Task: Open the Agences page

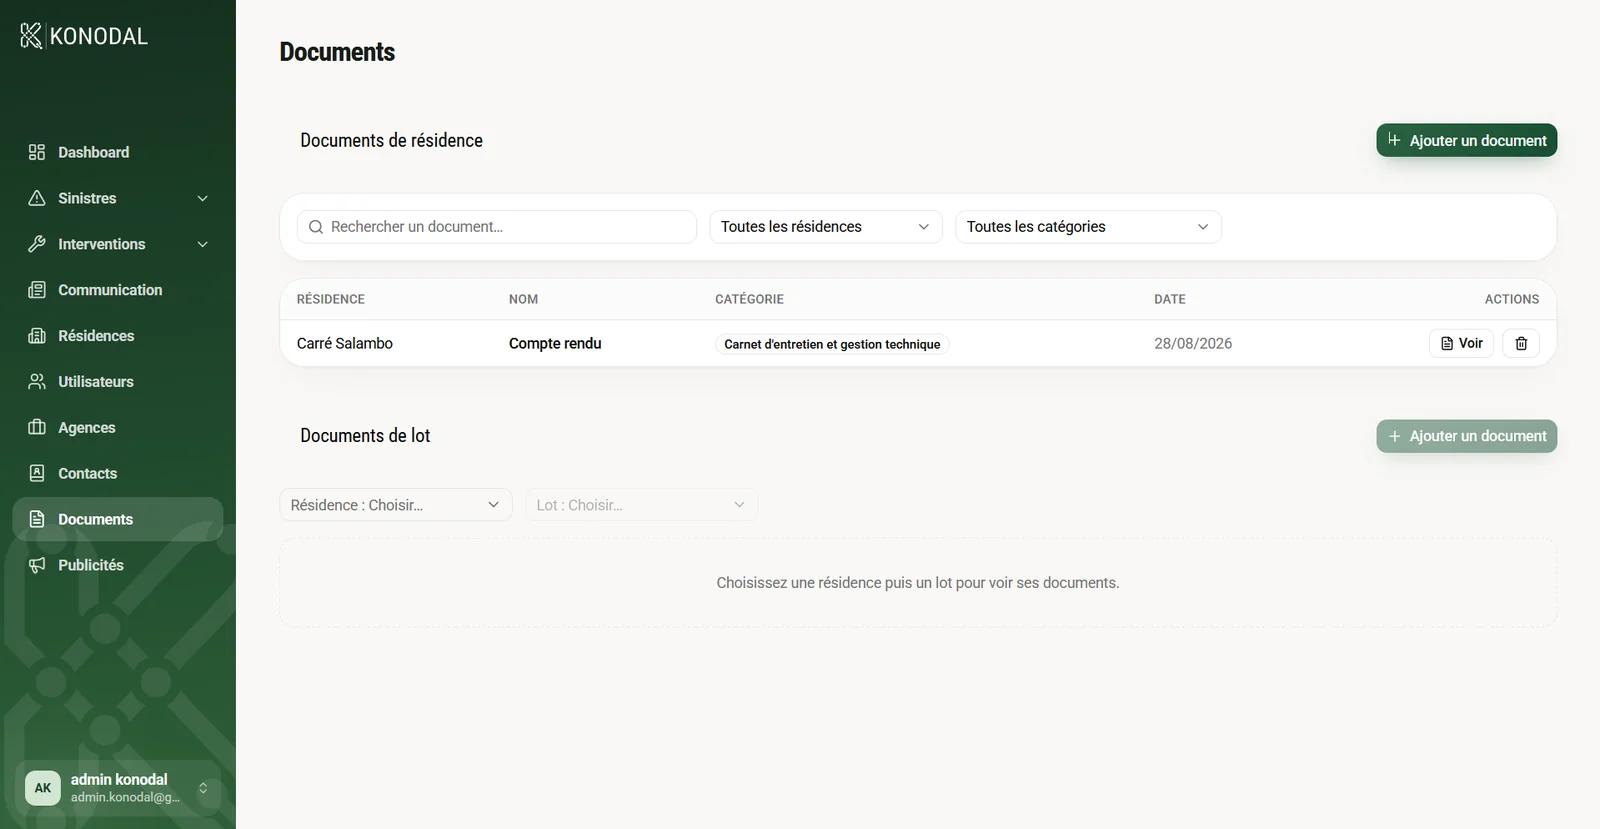Action: (118, 428)
